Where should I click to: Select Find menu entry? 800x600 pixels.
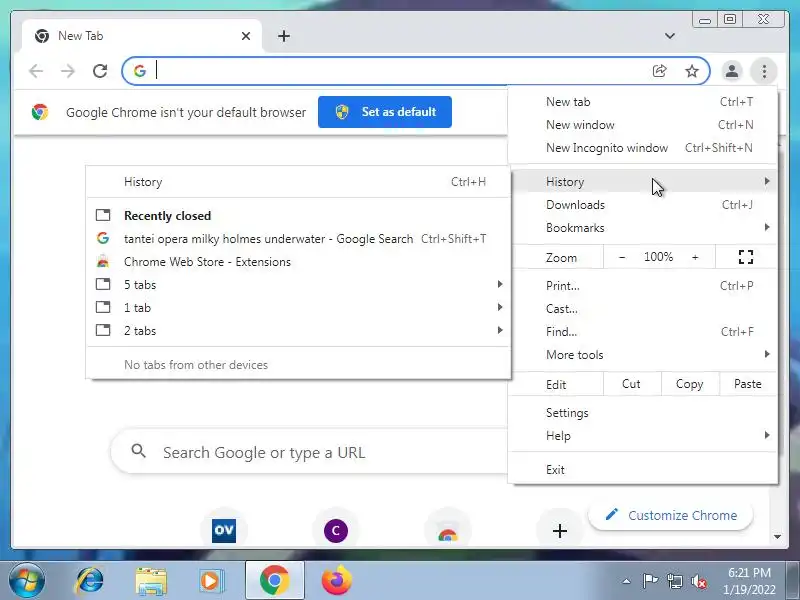point(643,332)
